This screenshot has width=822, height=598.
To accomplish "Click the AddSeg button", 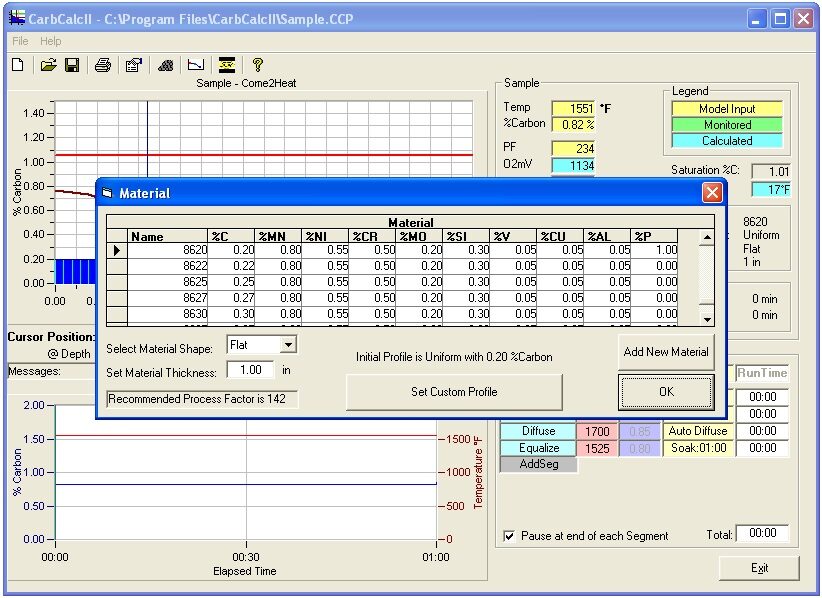I will [538, 464].
